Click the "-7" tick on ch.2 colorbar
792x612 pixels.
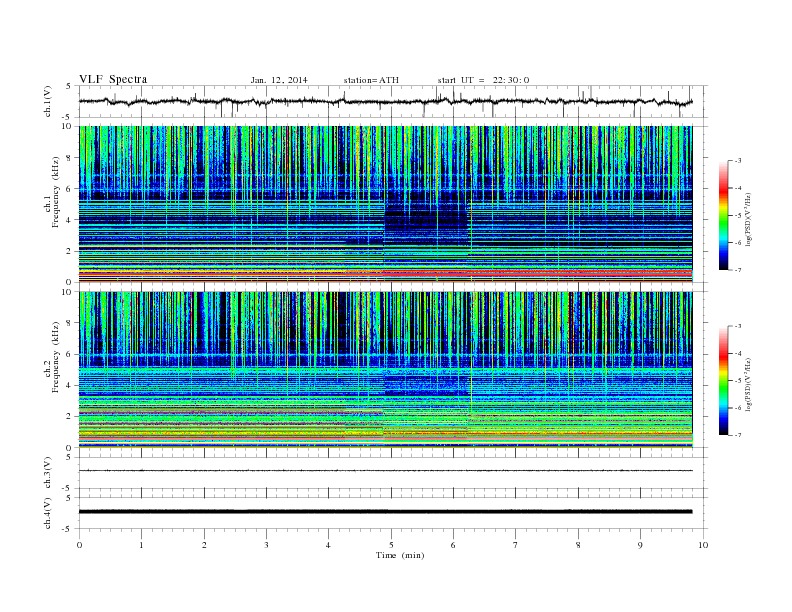tap(737, 435)
